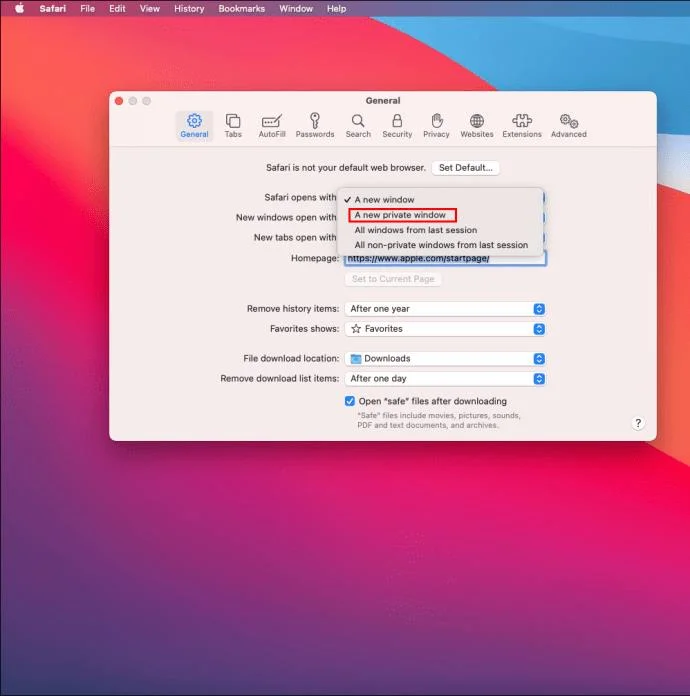Open the Websites preferences pane
This screenshot has width=690, height=696.
coord(476,126)
